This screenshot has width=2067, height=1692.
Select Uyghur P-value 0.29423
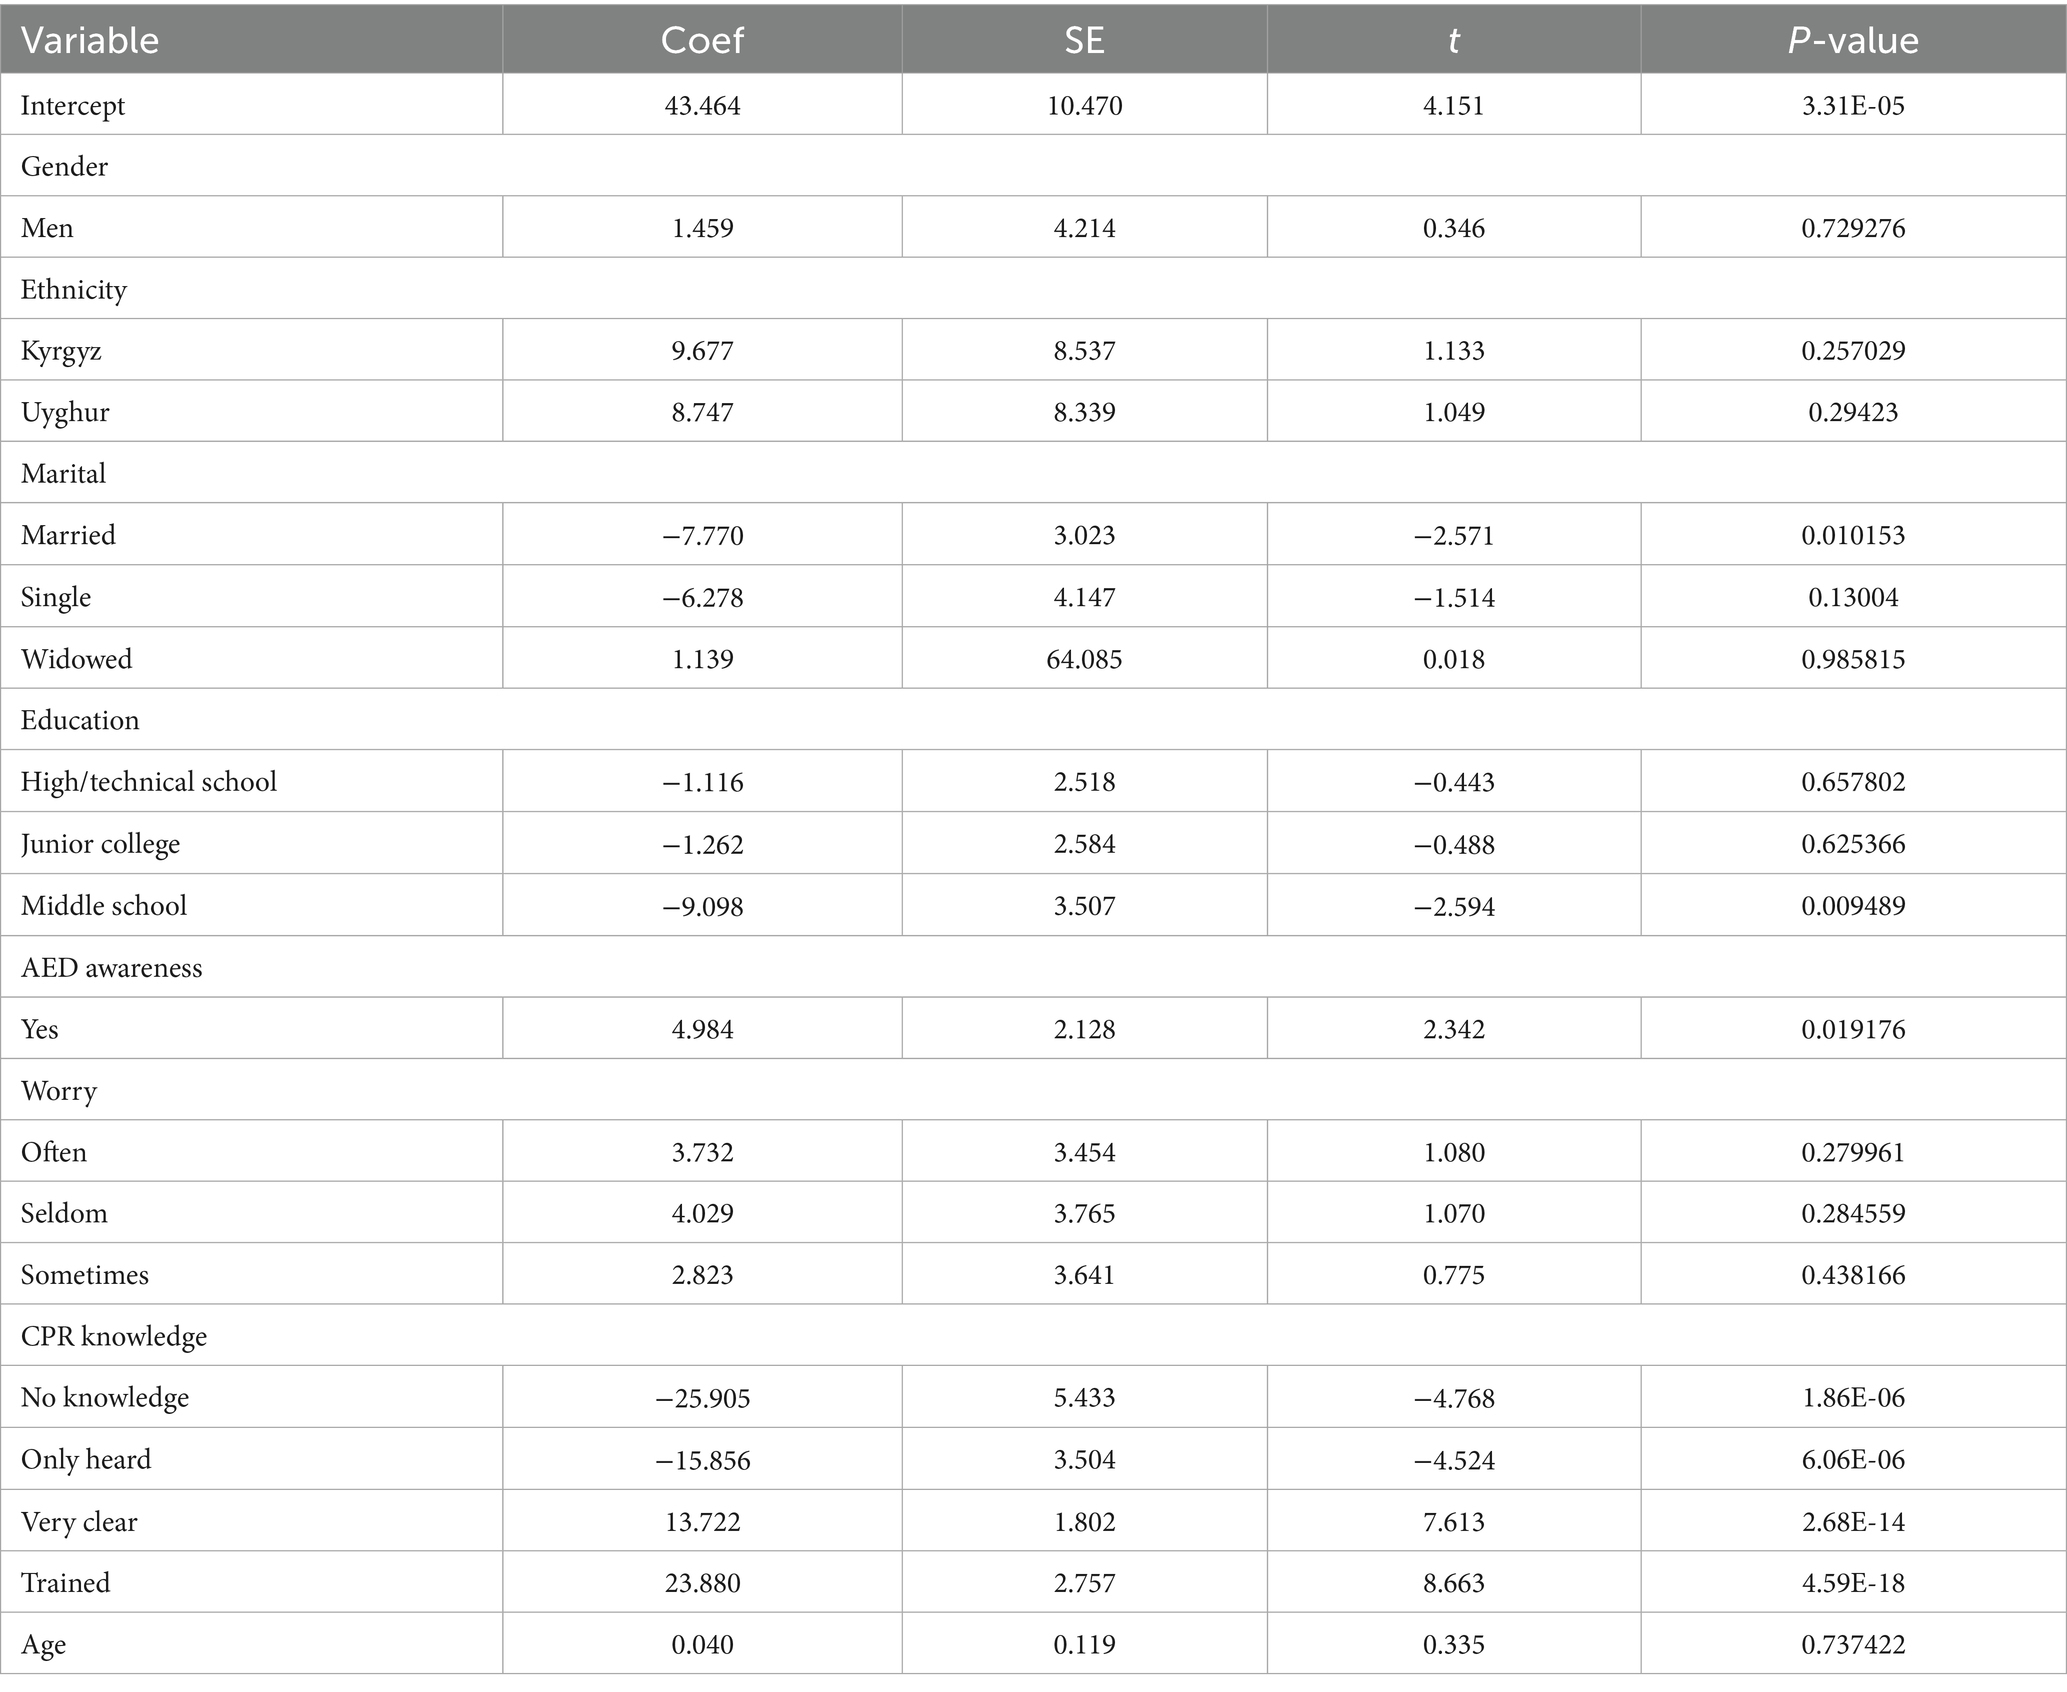click(1853, 412)
